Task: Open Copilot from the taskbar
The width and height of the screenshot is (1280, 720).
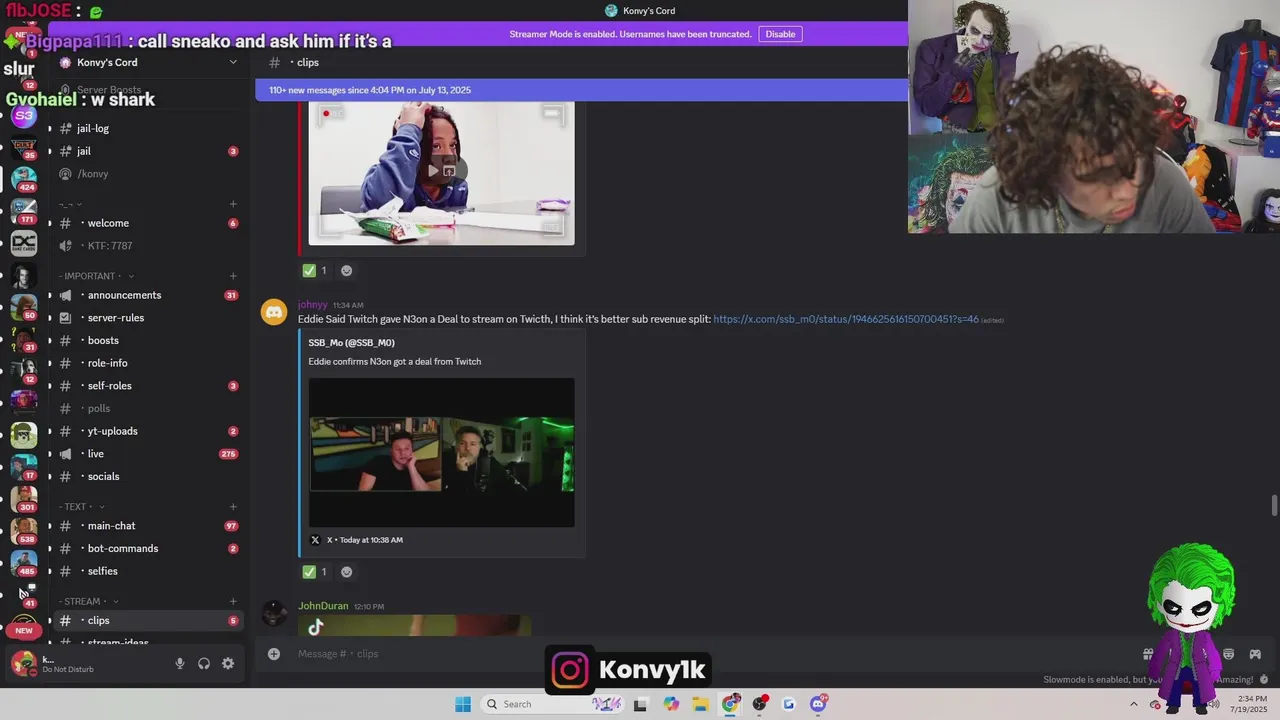Action: pos(671,704)
